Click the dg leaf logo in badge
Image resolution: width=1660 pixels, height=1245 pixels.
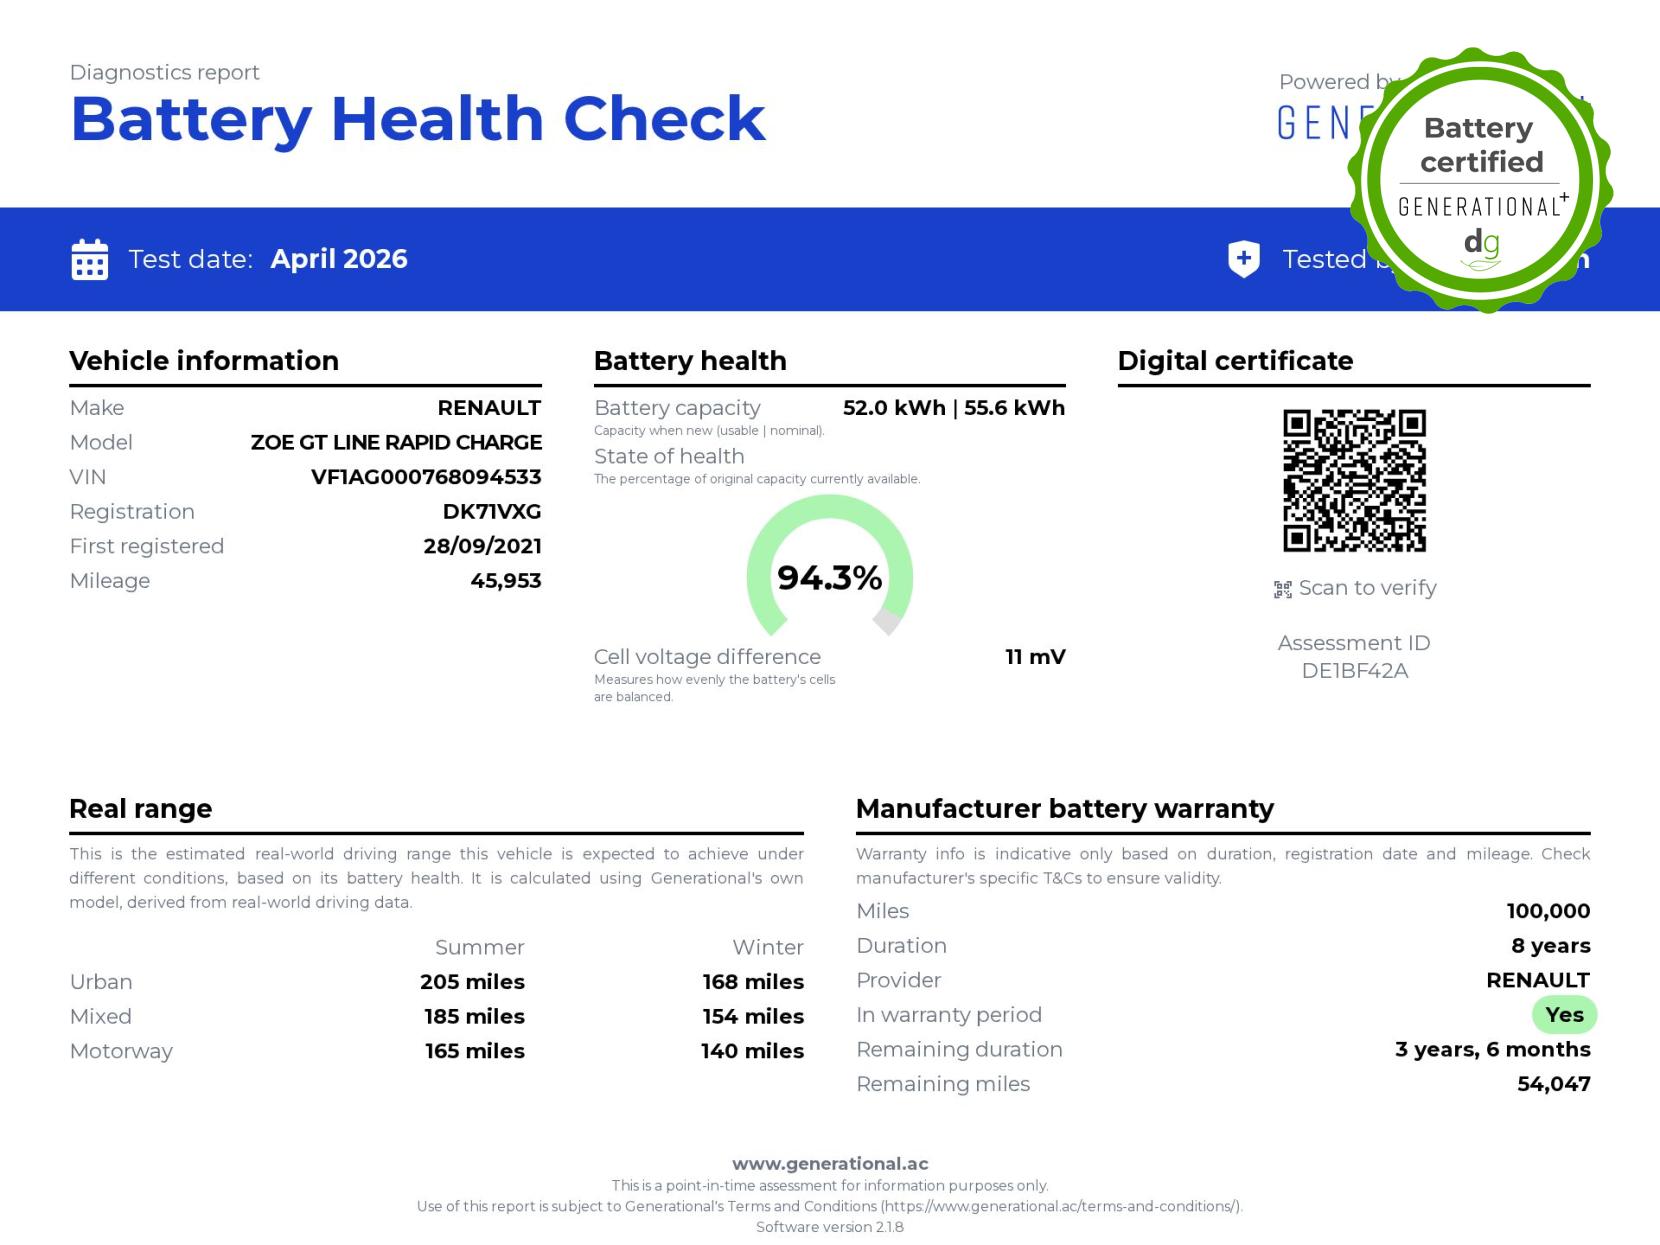[x=1481, y=249]
